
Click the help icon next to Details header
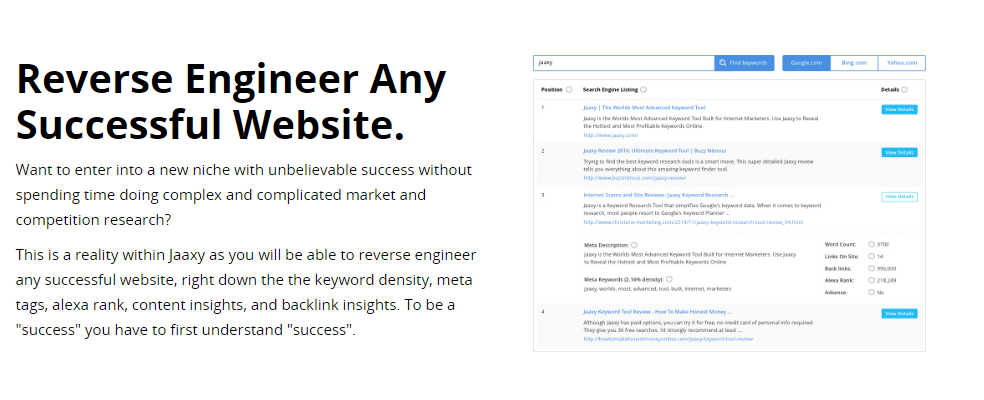(904, 90)
